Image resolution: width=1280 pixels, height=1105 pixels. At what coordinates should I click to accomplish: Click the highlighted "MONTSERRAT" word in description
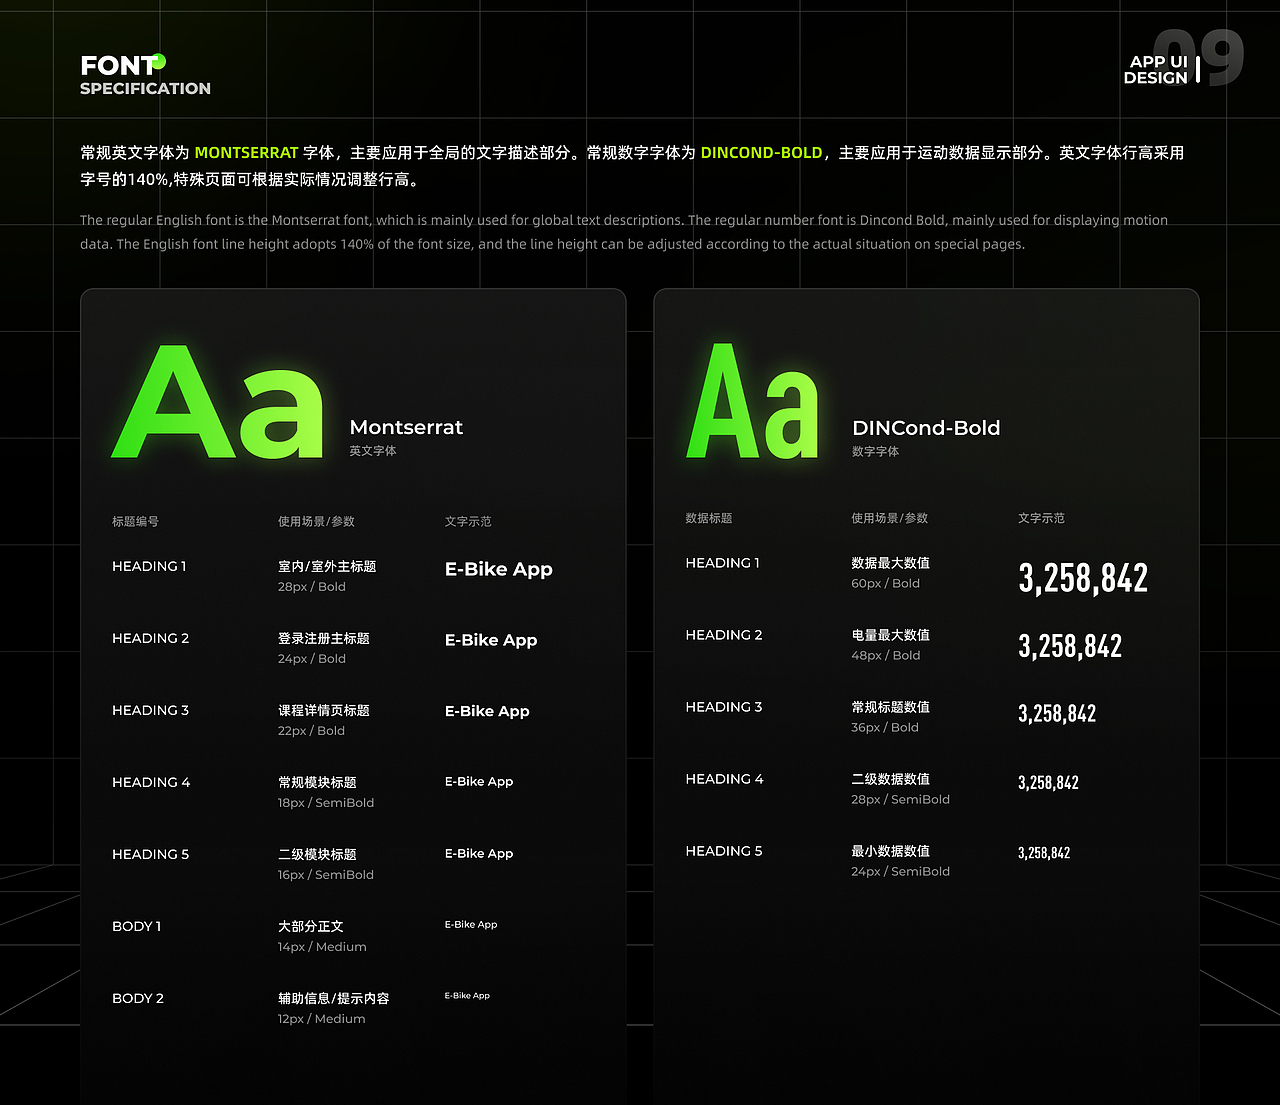pyautogui.click(x=246, y=153)
